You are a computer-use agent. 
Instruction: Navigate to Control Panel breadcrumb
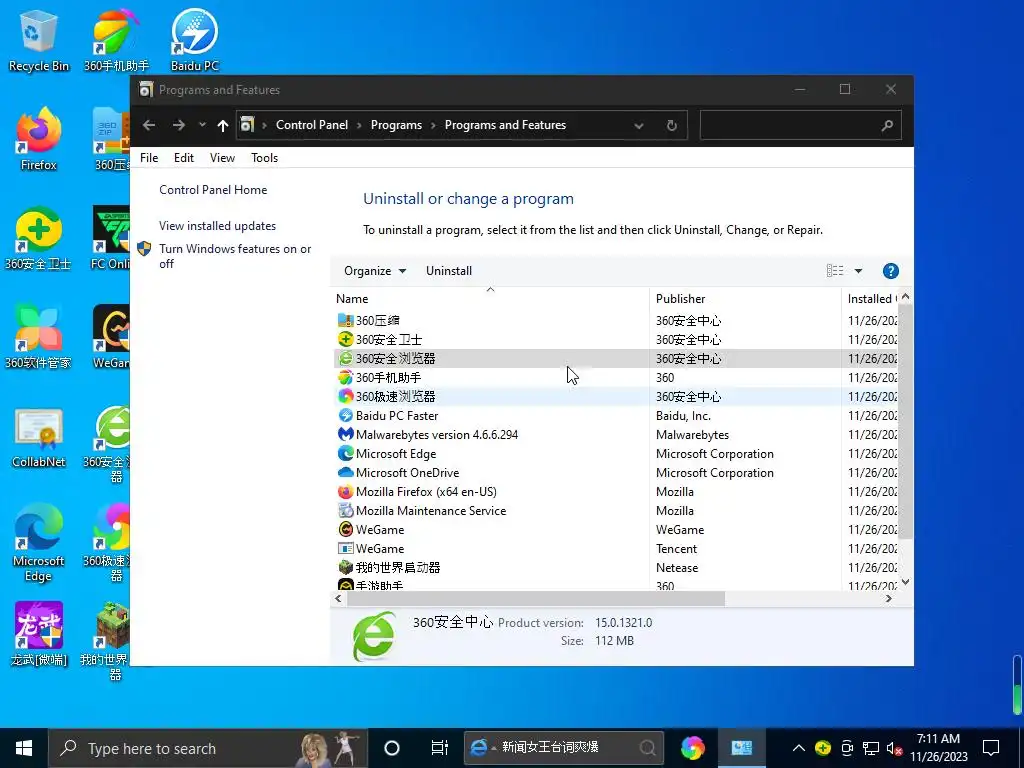[312, 125]
